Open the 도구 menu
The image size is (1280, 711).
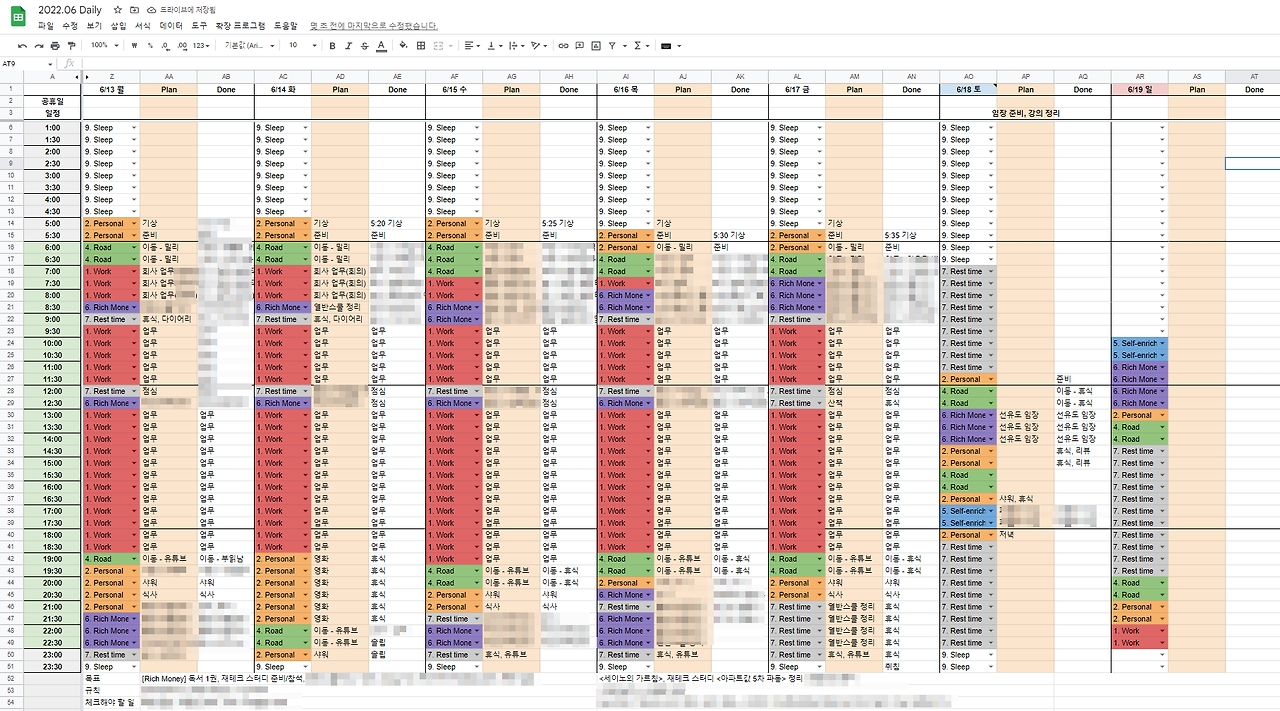click(199, 25)
